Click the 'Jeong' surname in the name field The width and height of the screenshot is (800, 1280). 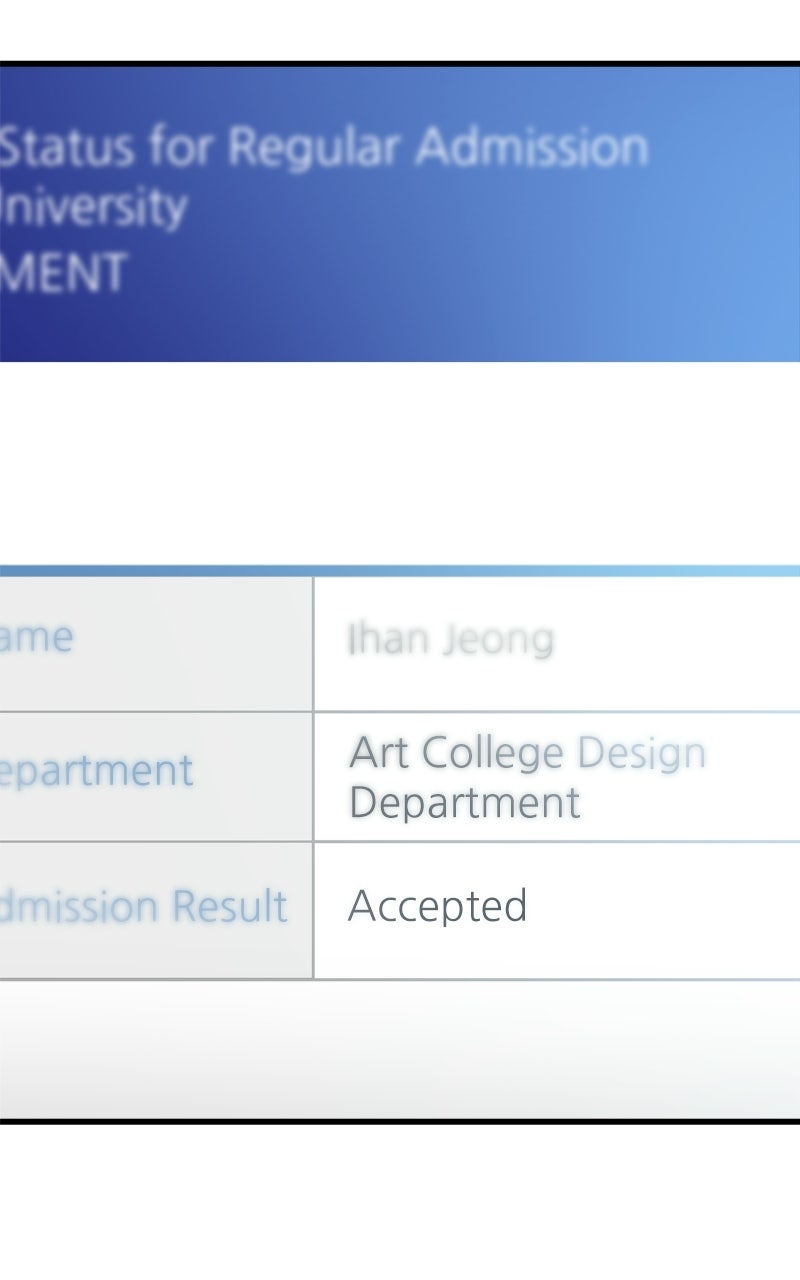(499, 641)
